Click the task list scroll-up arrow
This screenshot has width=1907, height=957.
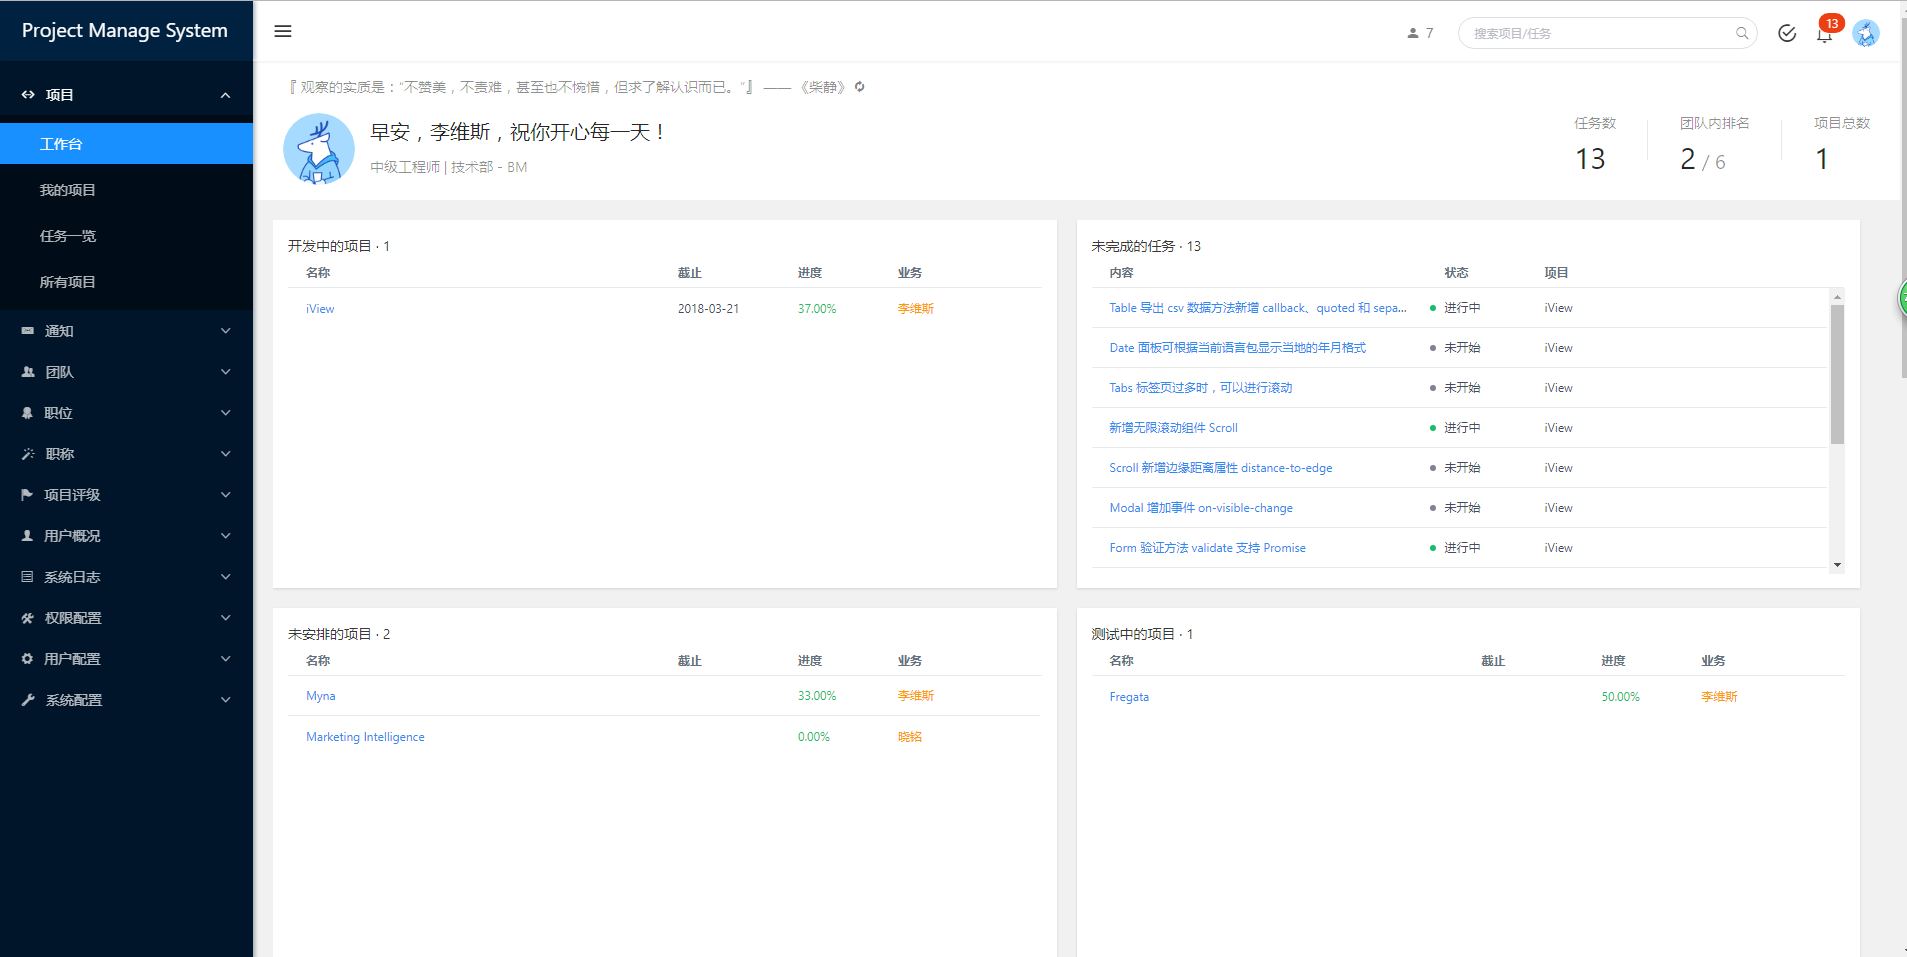(1837, 297)
